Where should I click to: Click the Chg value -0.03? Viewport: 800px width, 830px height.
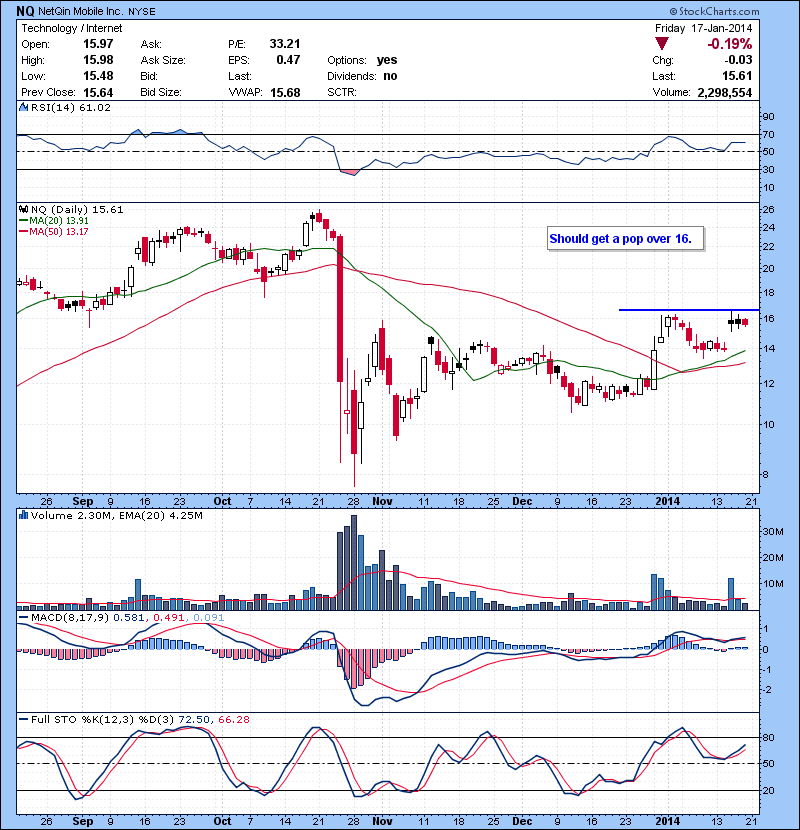click(738, 60)
